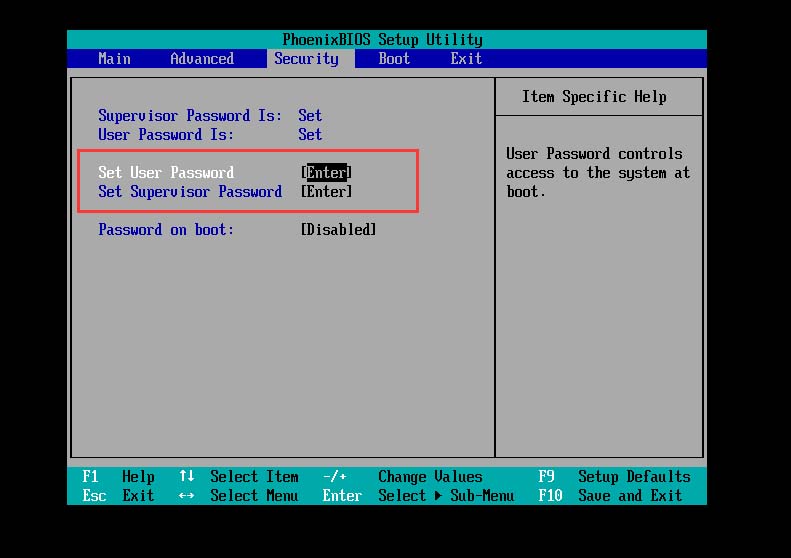This screenshot has width=791, height=558.
Task: Click the up-down arrows icon
Action: tap(187, 476)
